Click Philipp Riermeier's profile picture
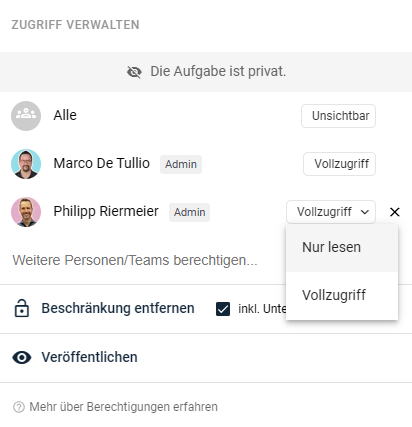Screen dimensions: 412x427 (26, 212)
